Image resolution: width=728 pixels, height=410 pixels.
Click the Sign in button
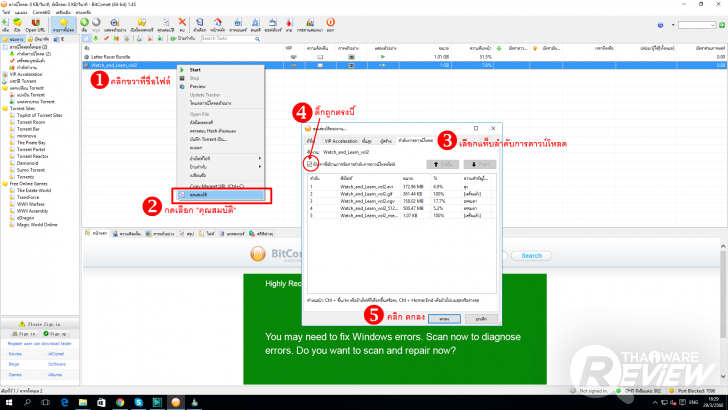click(x=24, y=334)
